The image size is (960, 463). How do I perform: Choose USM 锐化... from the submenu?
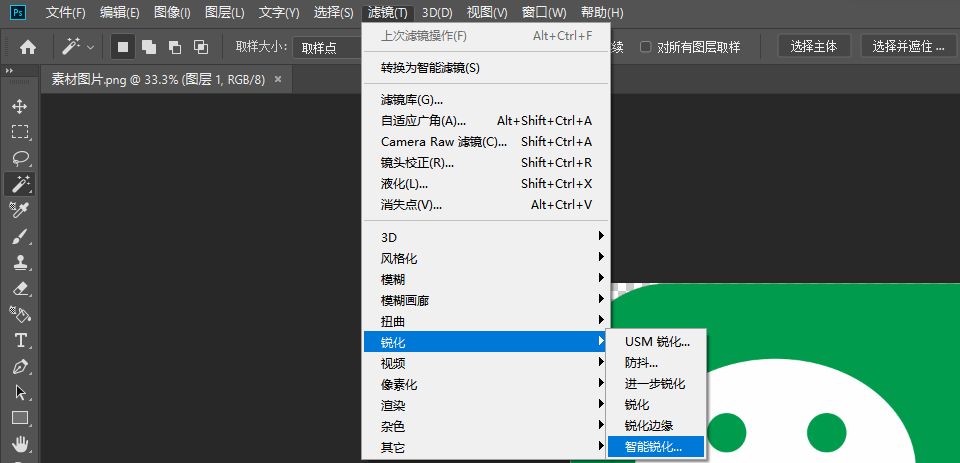coord(656,342)
